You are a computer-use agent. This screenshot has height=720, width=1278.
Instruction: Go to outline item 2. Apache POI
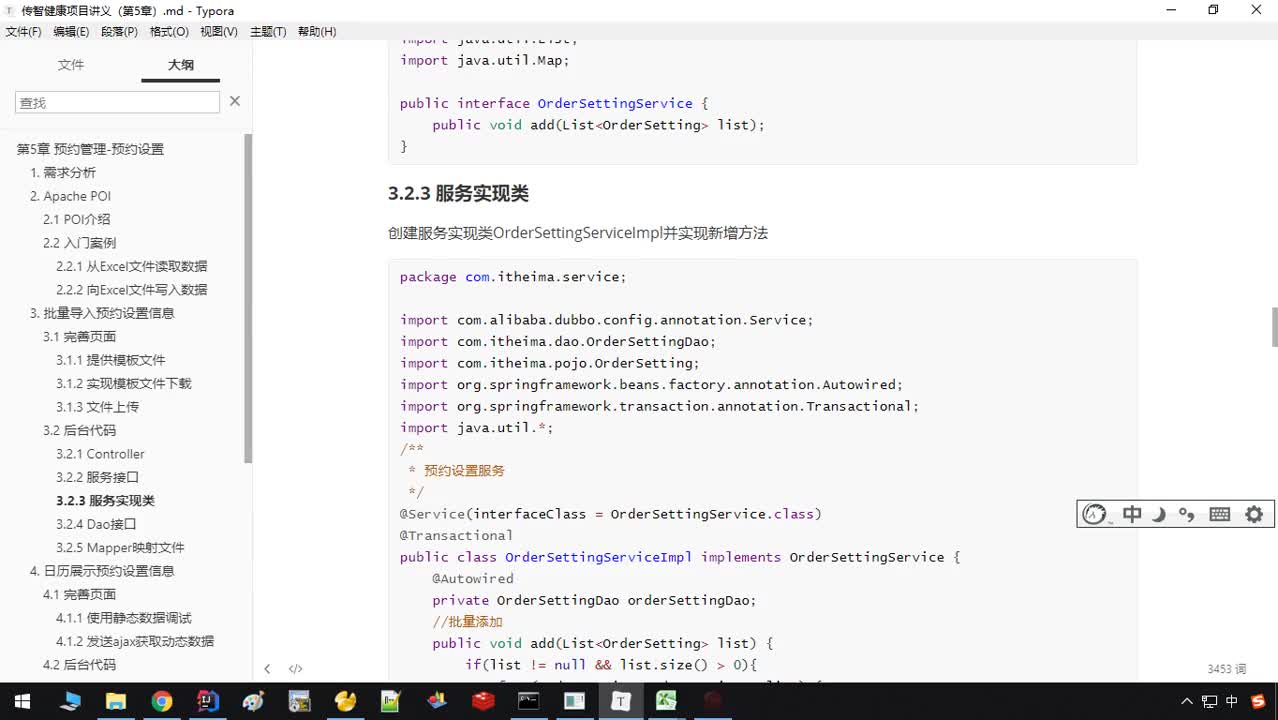coord(70,196)
